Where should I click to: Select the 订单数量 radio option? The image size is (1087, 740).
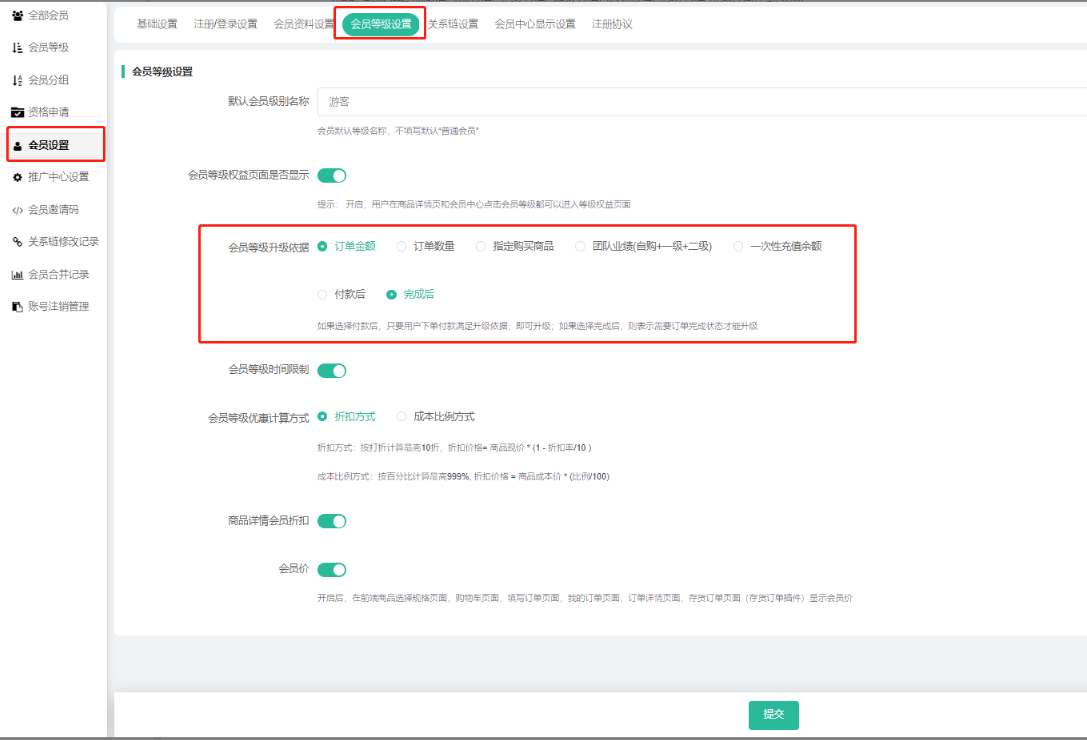click(x=402, y=246)
